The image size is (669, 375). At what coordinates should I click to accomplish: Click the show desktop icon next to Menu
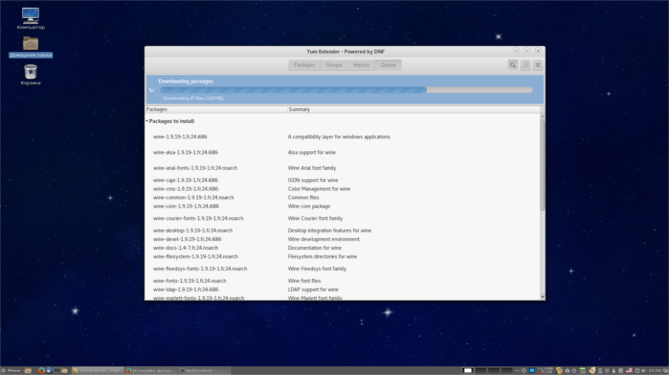pyautogui.click(x=28, y=370)
